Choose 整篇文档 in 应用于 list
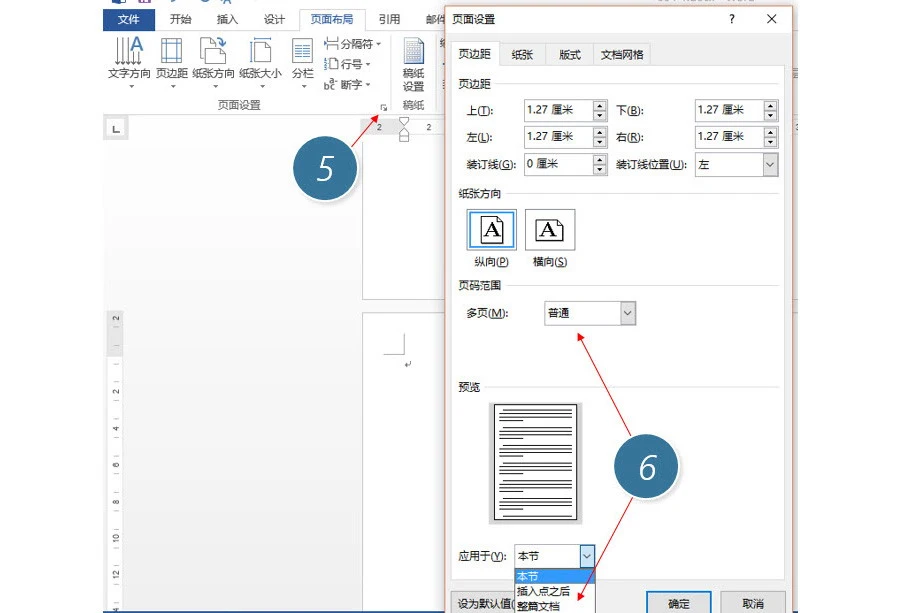The image size is (900, 613). coord(538,606)
